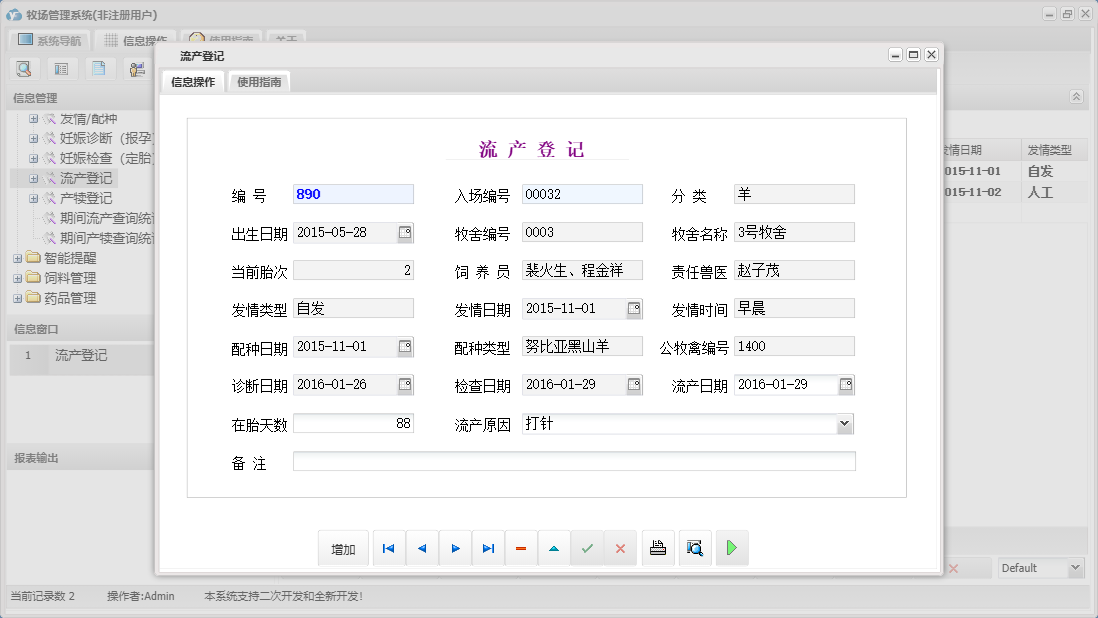
Task: Go to the next record
Action: pyautogui.click(x=455, y=548)
